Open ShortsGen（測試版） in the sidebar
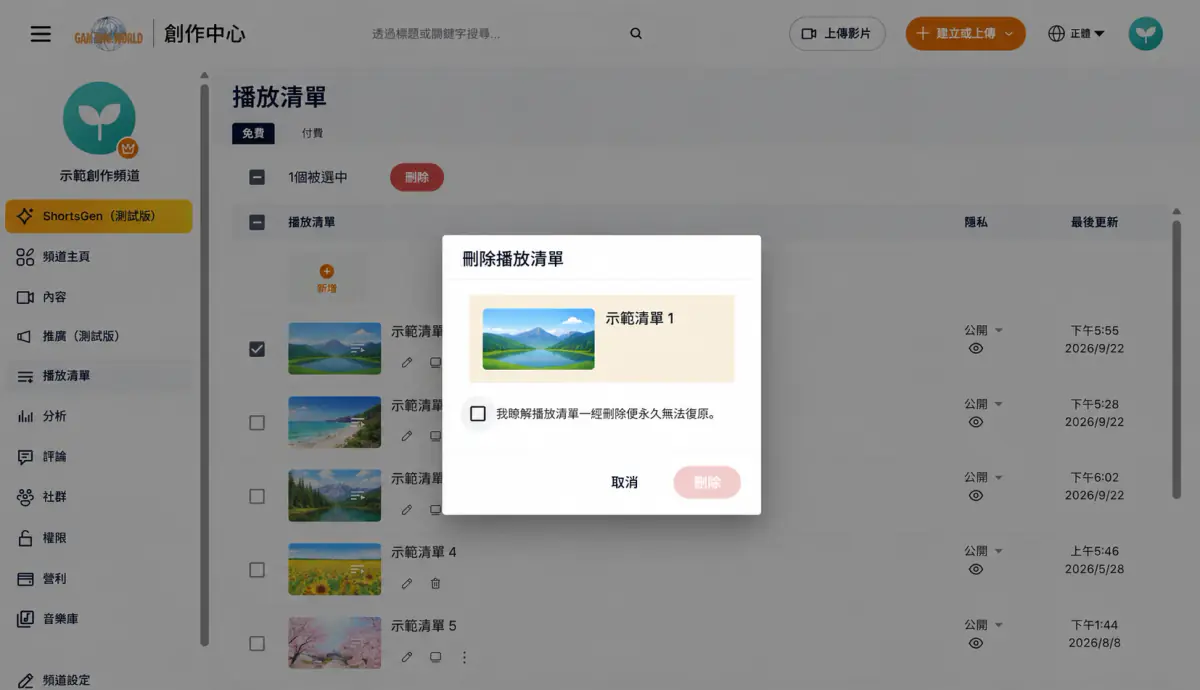This screenshot has width=1200, height=690. pyautogui.click(x=98, y=216)
